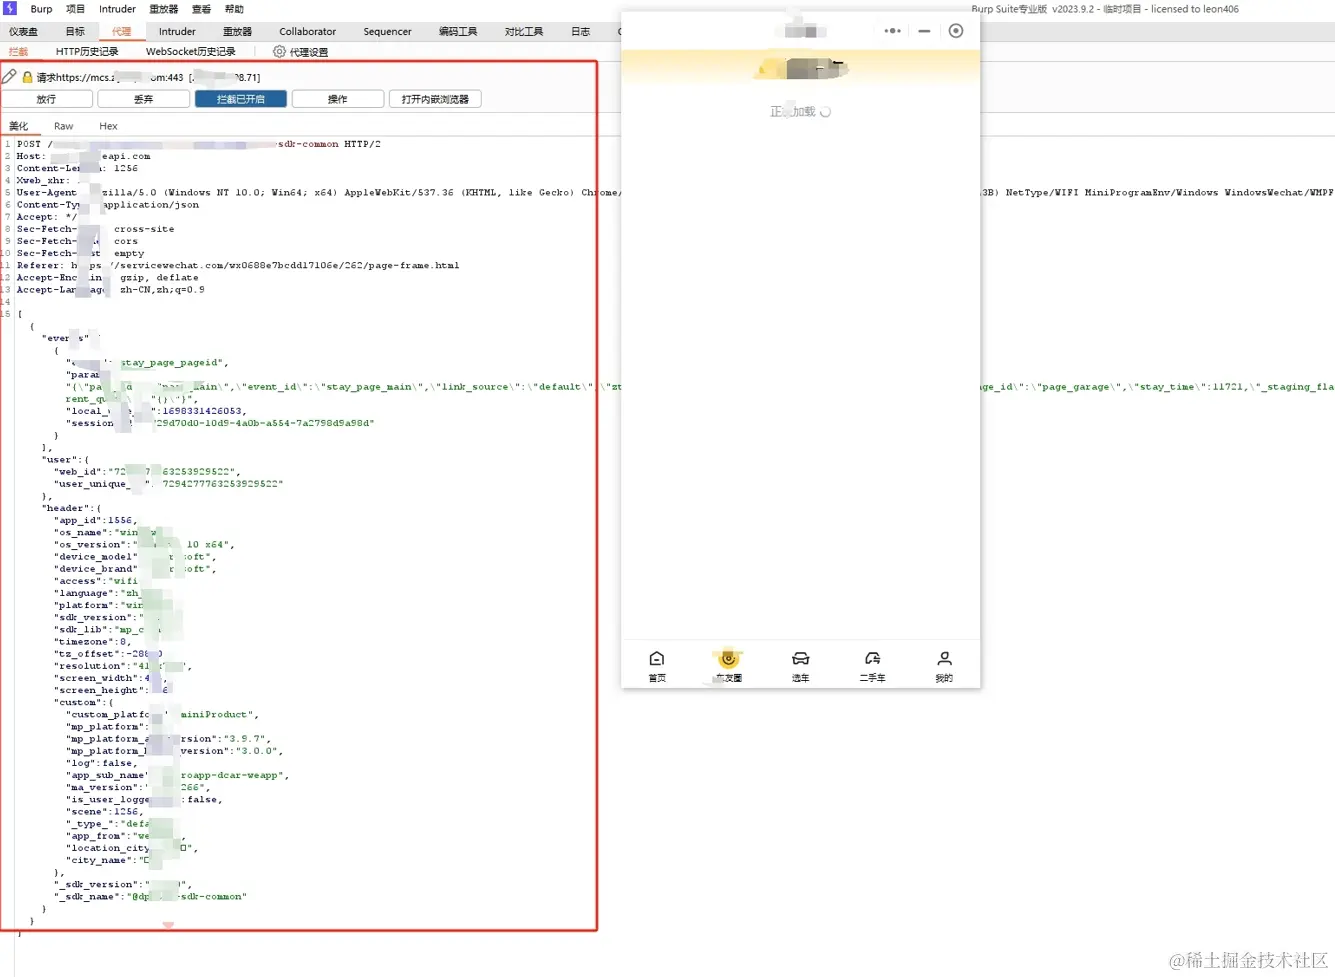Click the pencil edit icon beside the request URL
The width and height of the screenshot is (1335, 977).
pos(9,76)
